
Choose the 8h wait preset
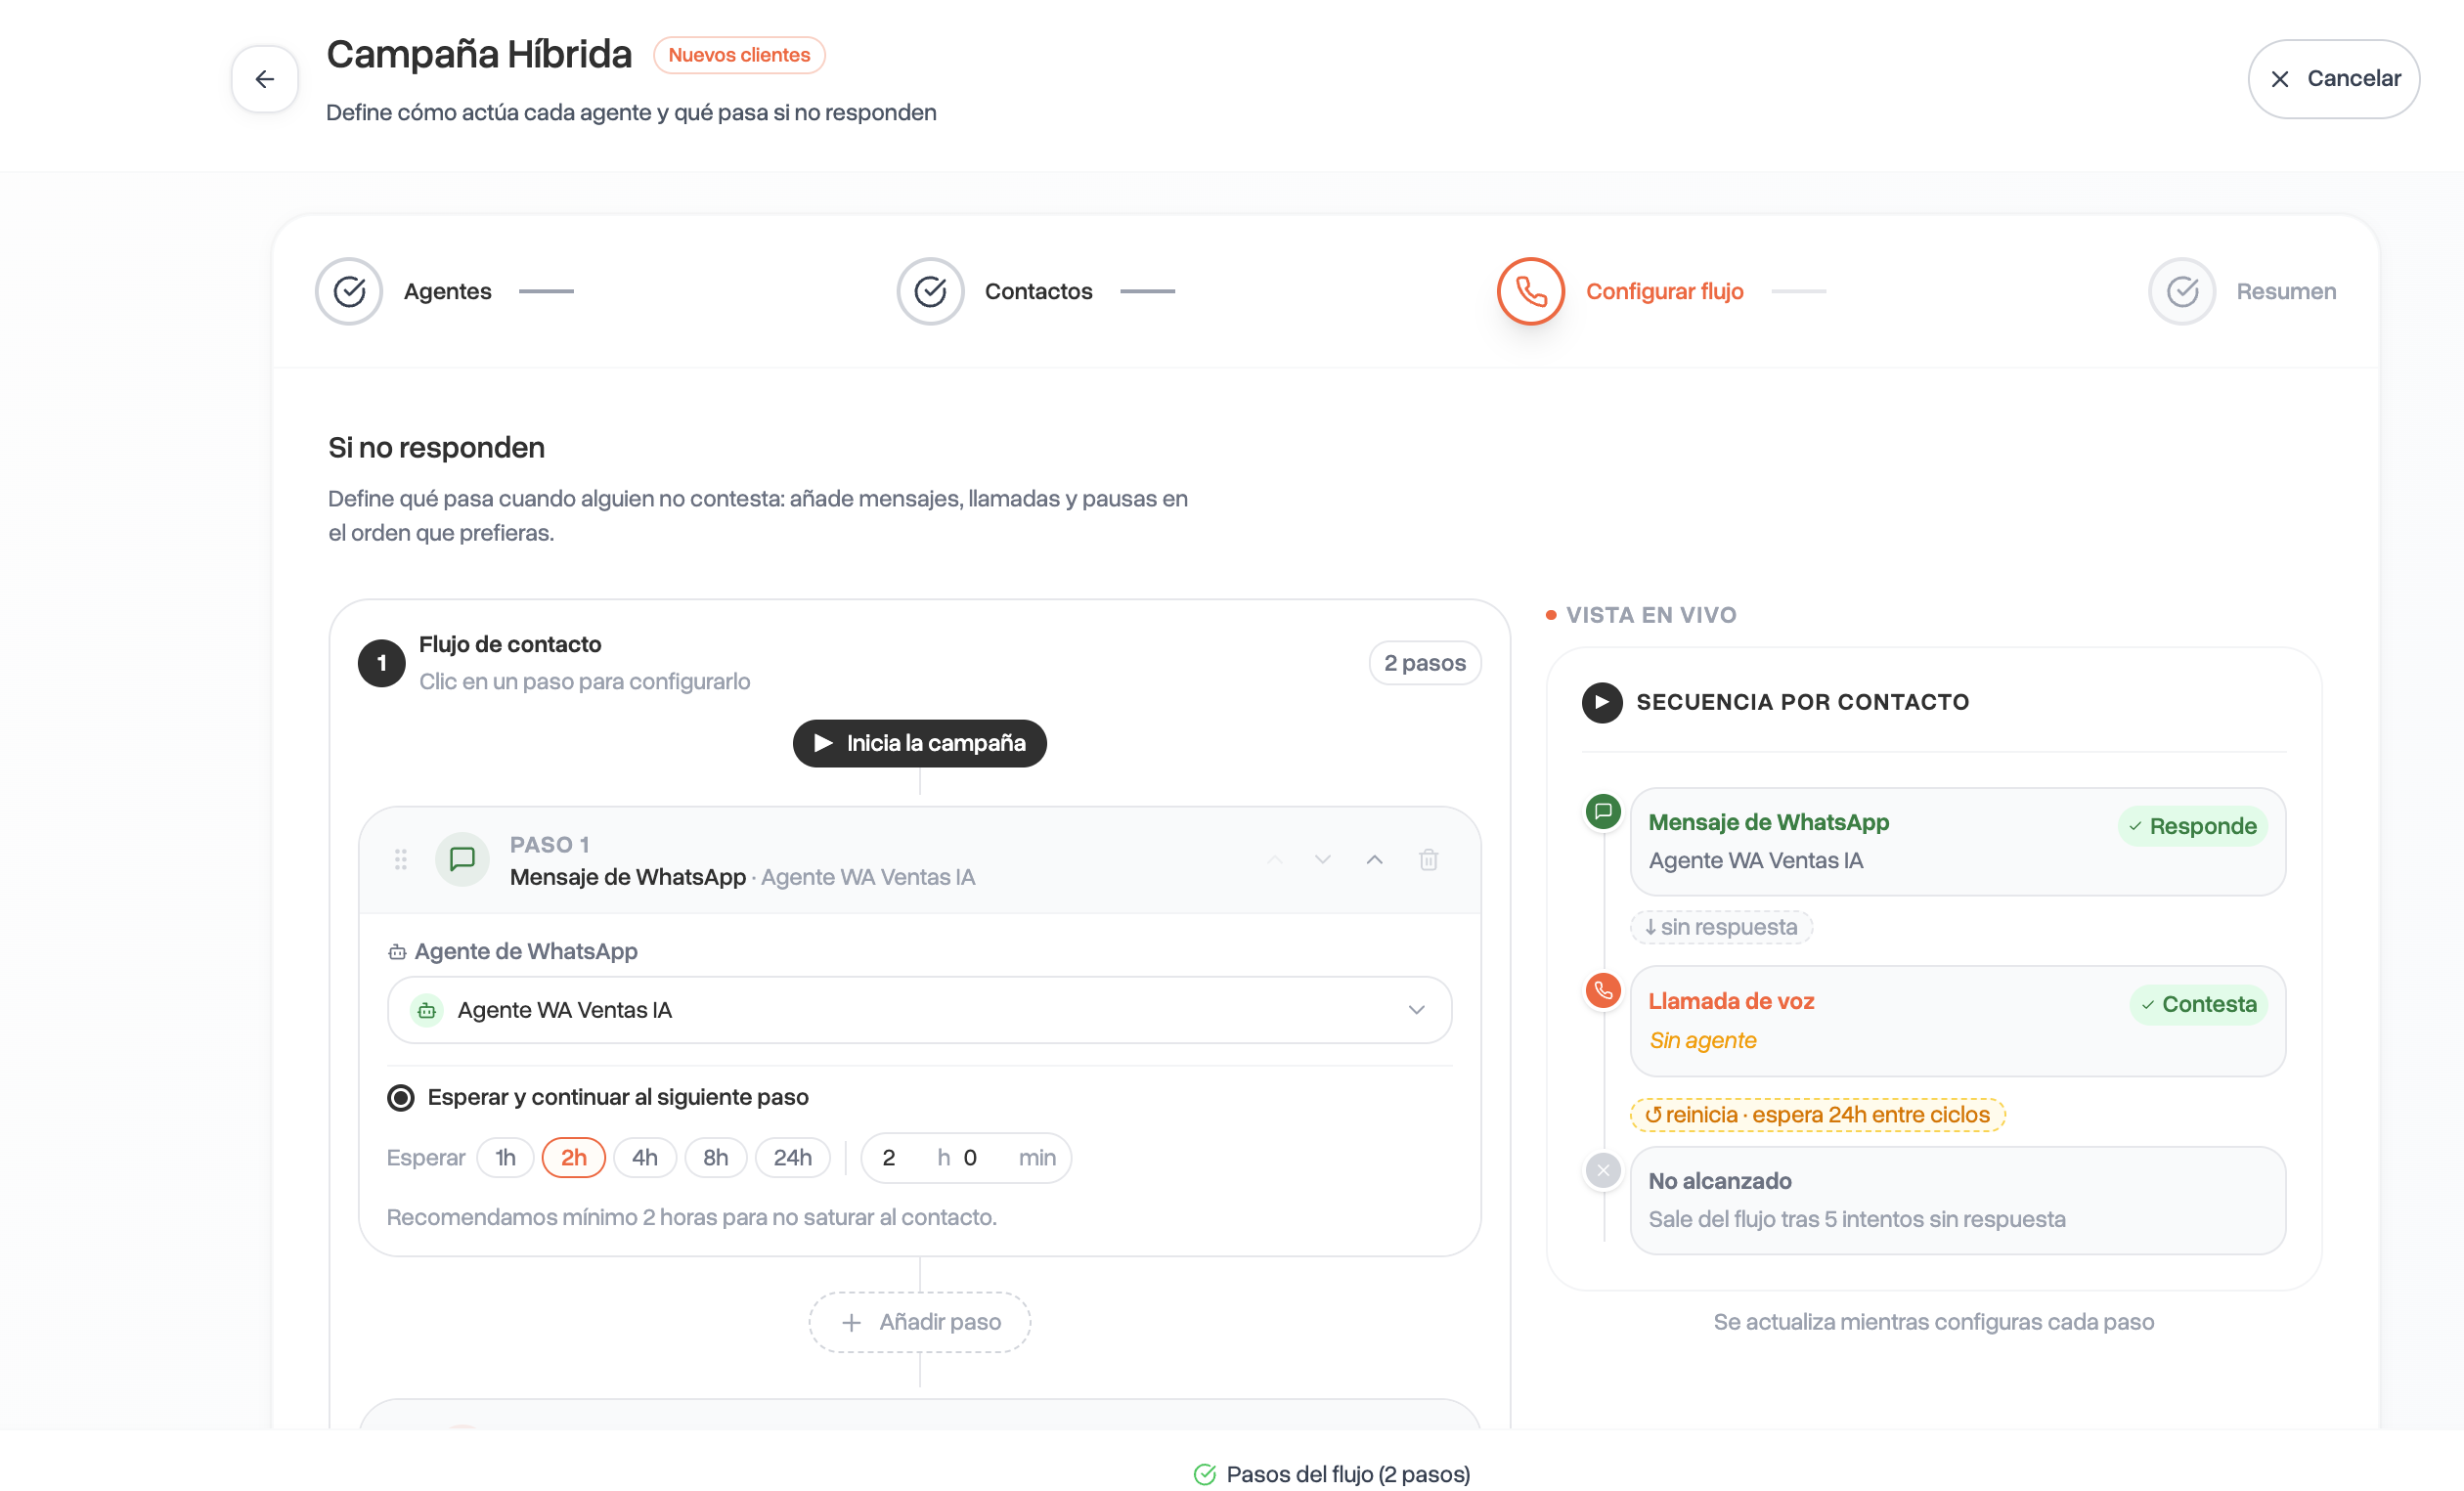pos(715,1158)
